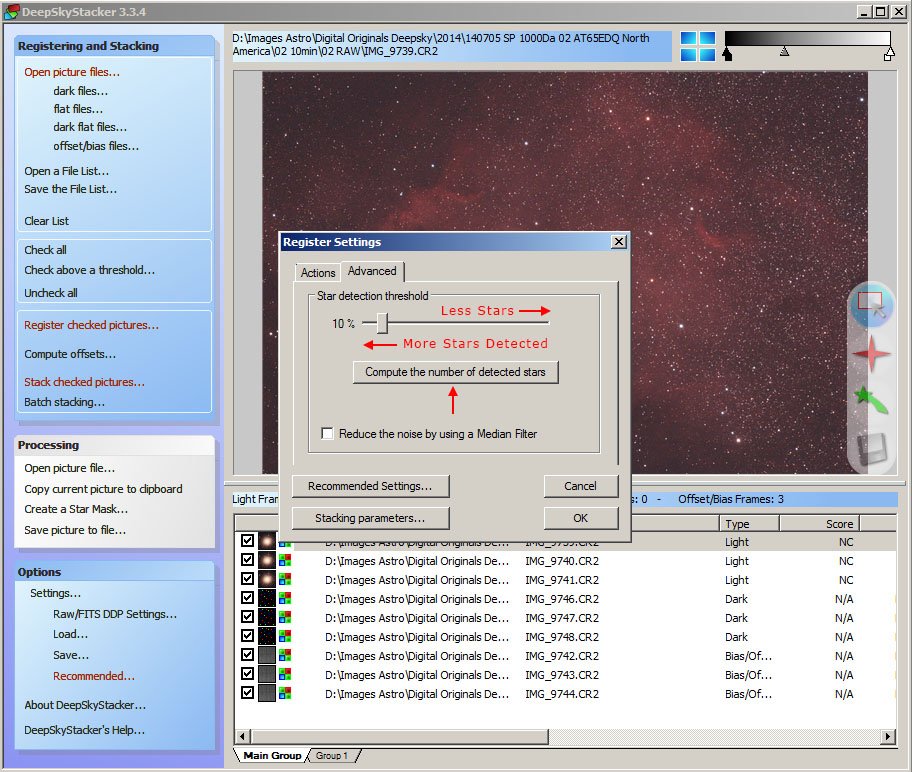Click the black point marker on gradient bar
This screenshot has width=912, height=772.
coord(727,55)
